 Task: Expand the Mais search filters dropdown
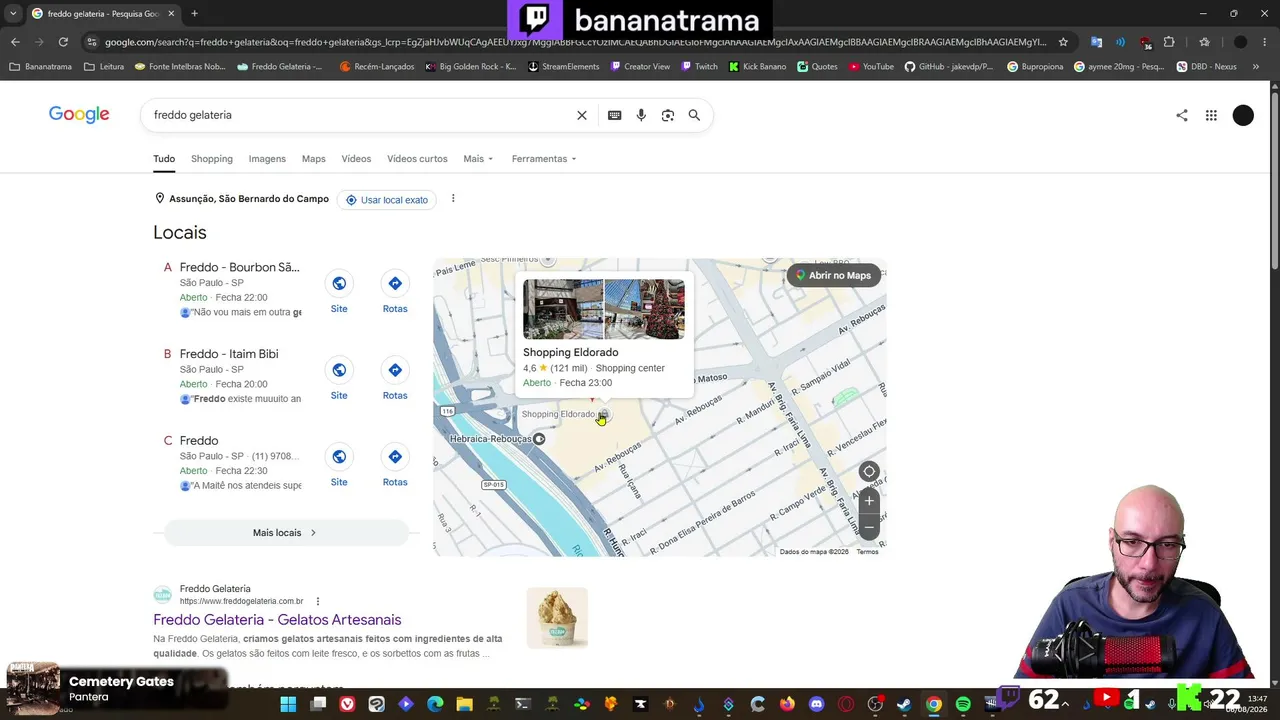478,159
